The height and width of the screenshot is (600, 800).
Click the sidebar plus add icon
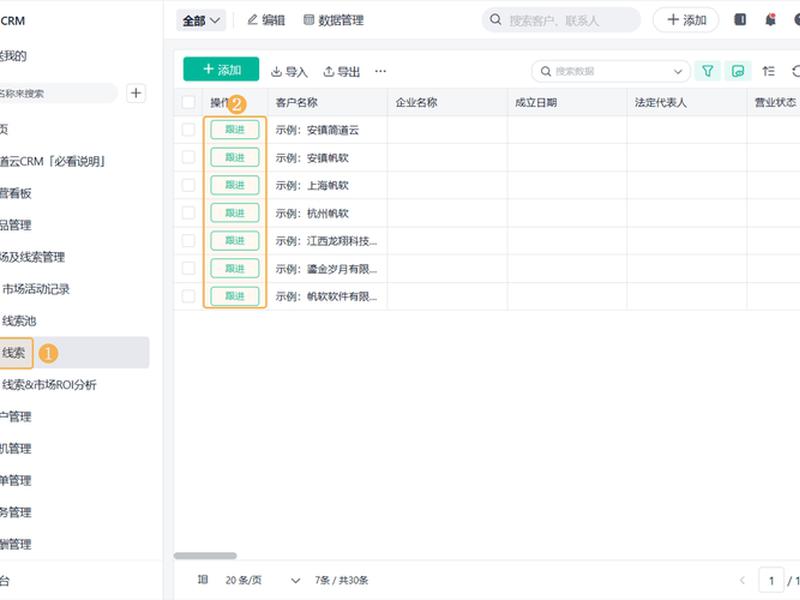[x=136, y=93]
